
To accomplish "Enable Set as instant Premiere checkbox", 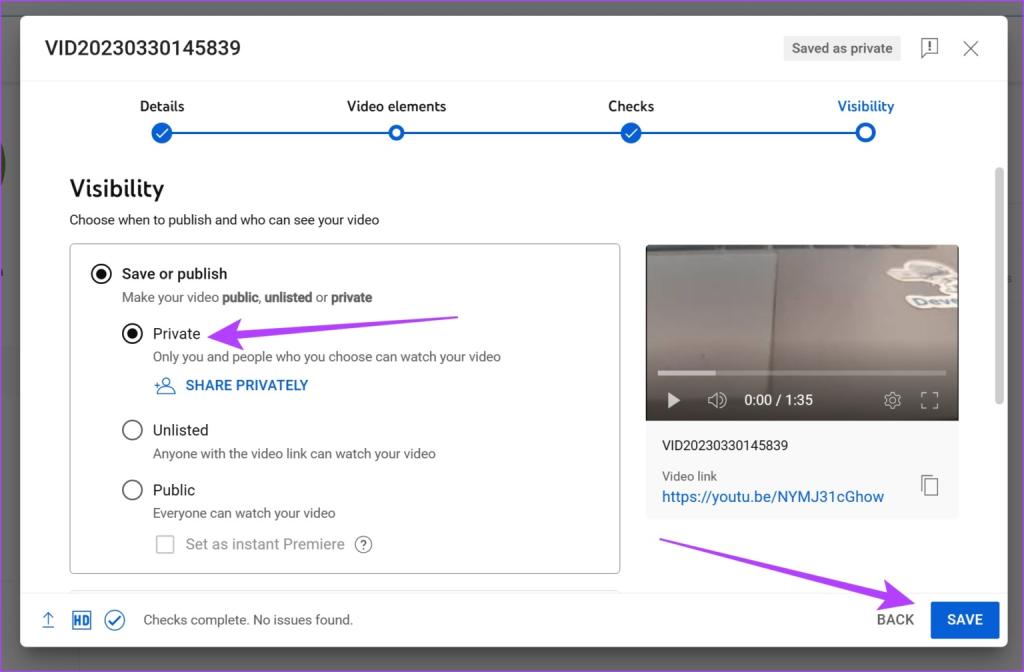I will click(165, 544).
